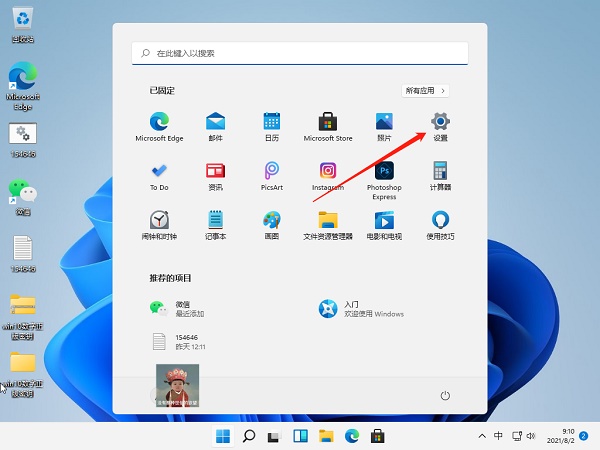Expand hidden tray icons chevron
600x450 pixels.
point(482,436)
